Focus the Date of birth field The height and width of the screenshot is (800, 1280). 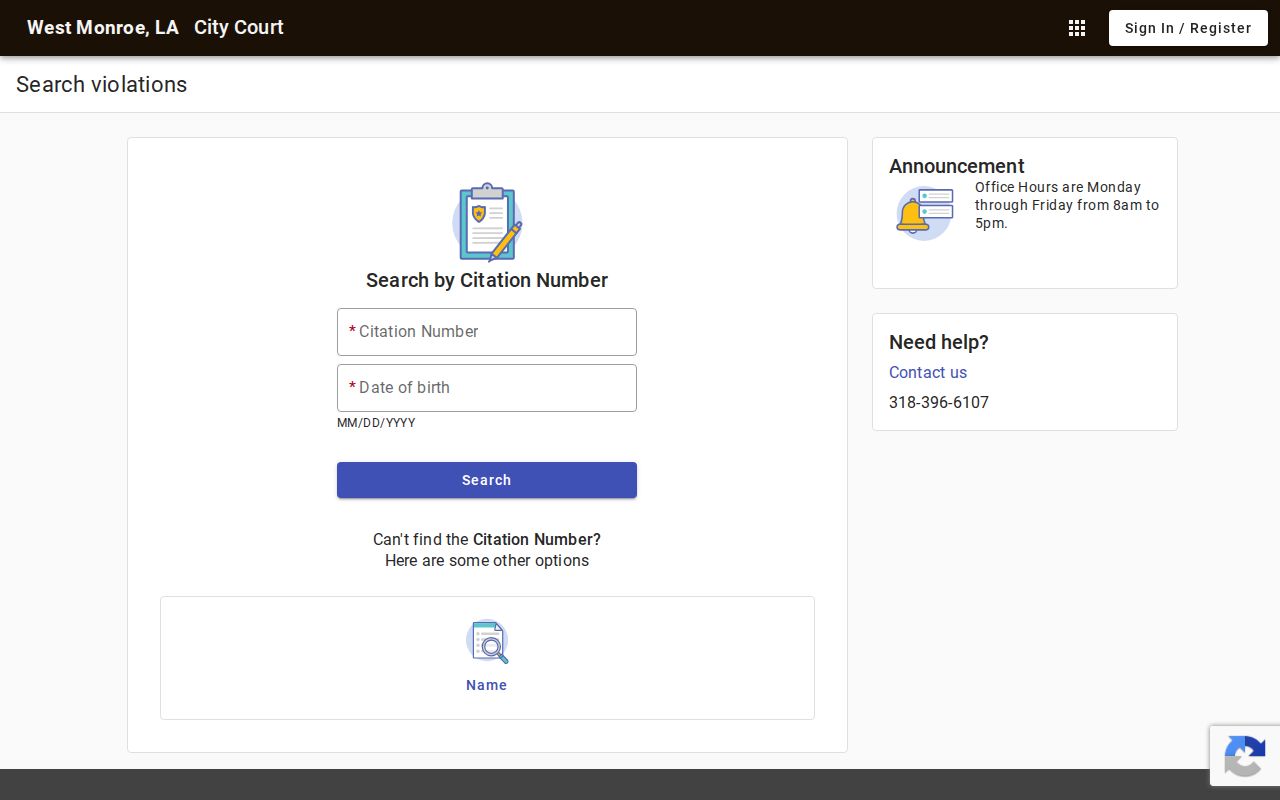pos(487,388)
